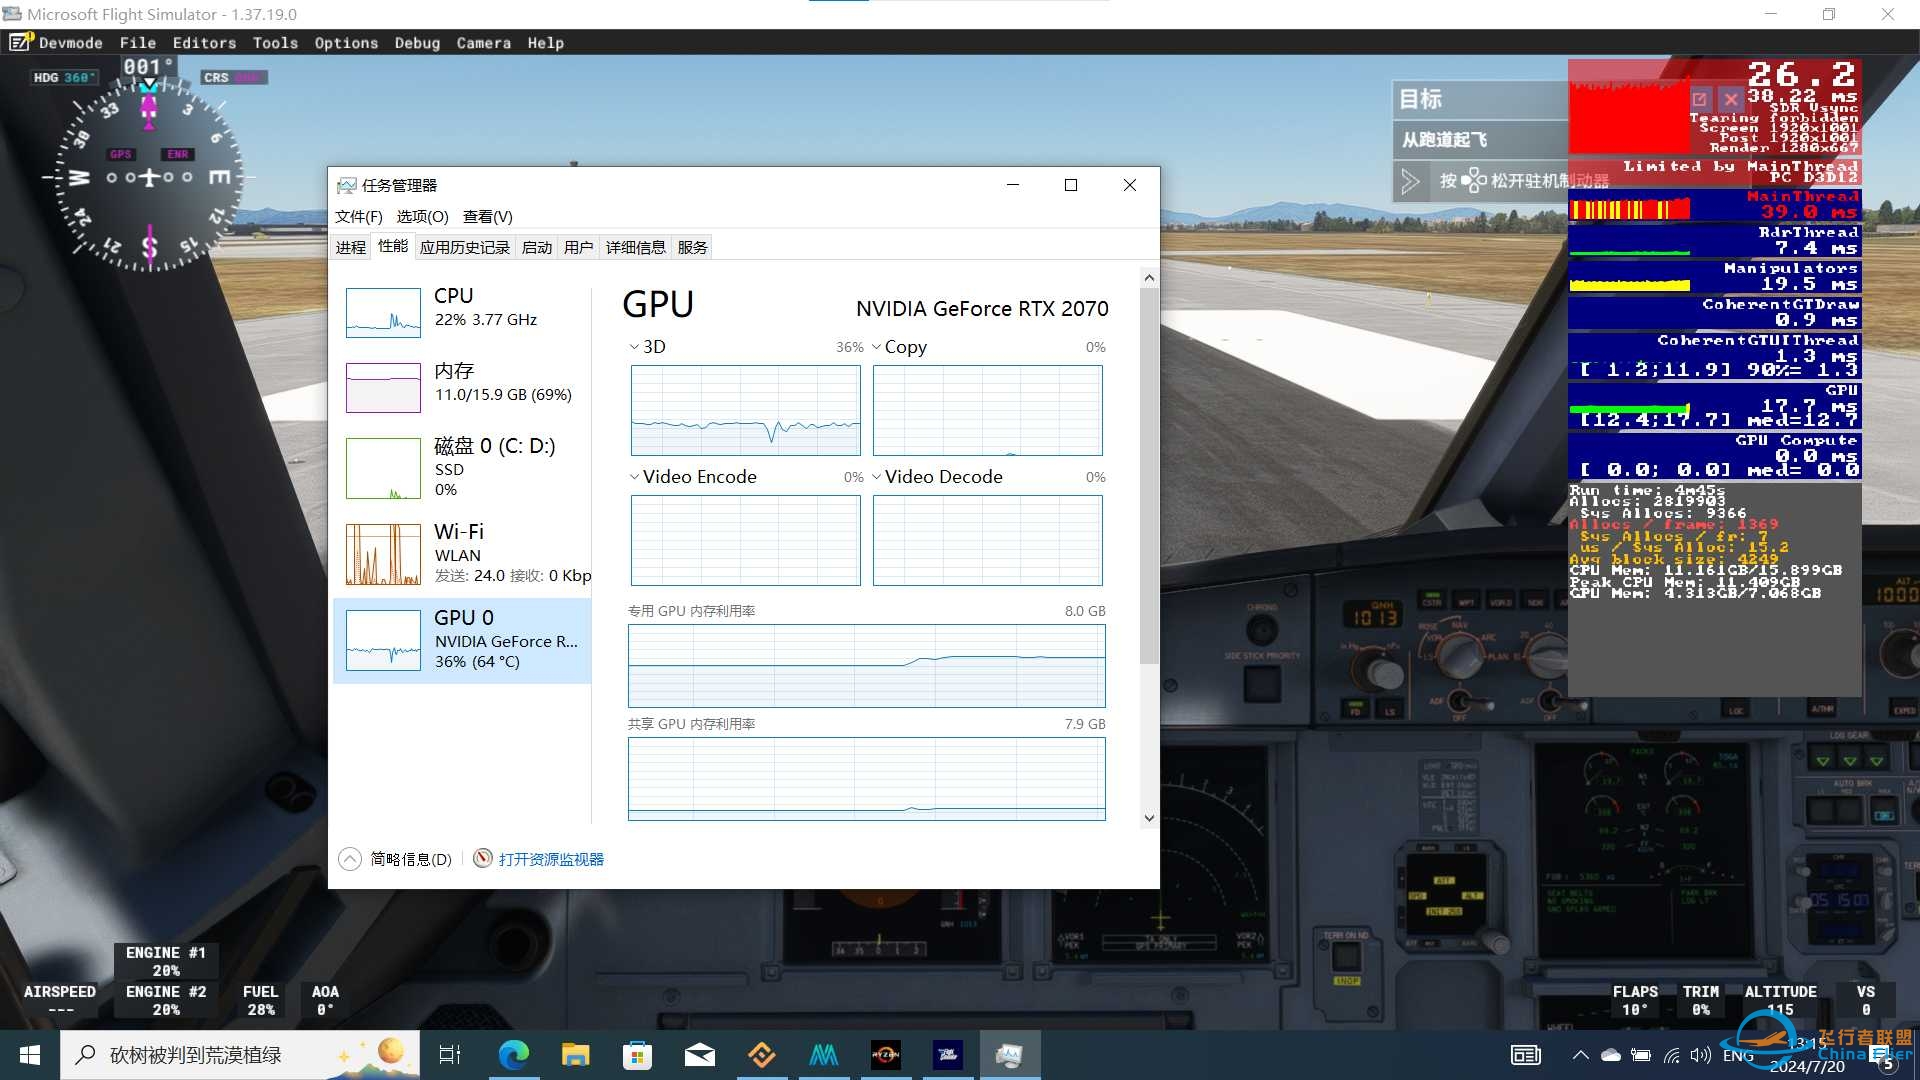1920x1080 pixels.
Task: Open the volume speaker tray icon
Action: click(1700, 1055)
